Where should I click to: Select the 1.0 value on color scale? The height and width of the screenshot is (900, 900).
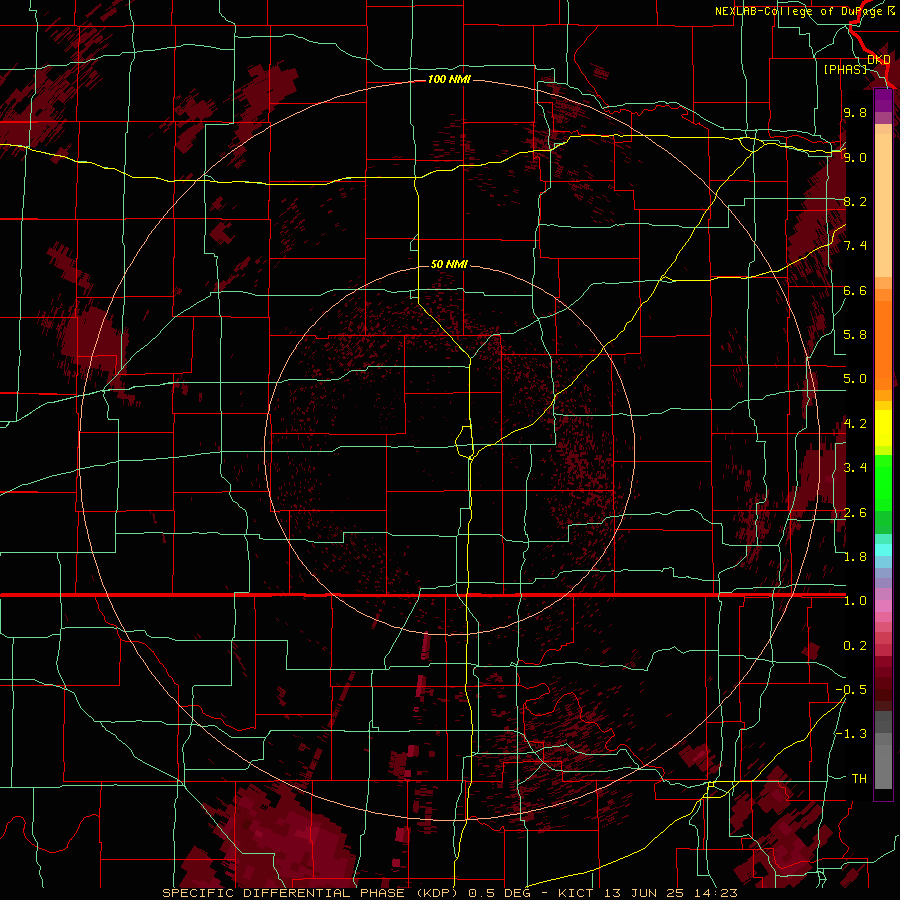point(855,601)
